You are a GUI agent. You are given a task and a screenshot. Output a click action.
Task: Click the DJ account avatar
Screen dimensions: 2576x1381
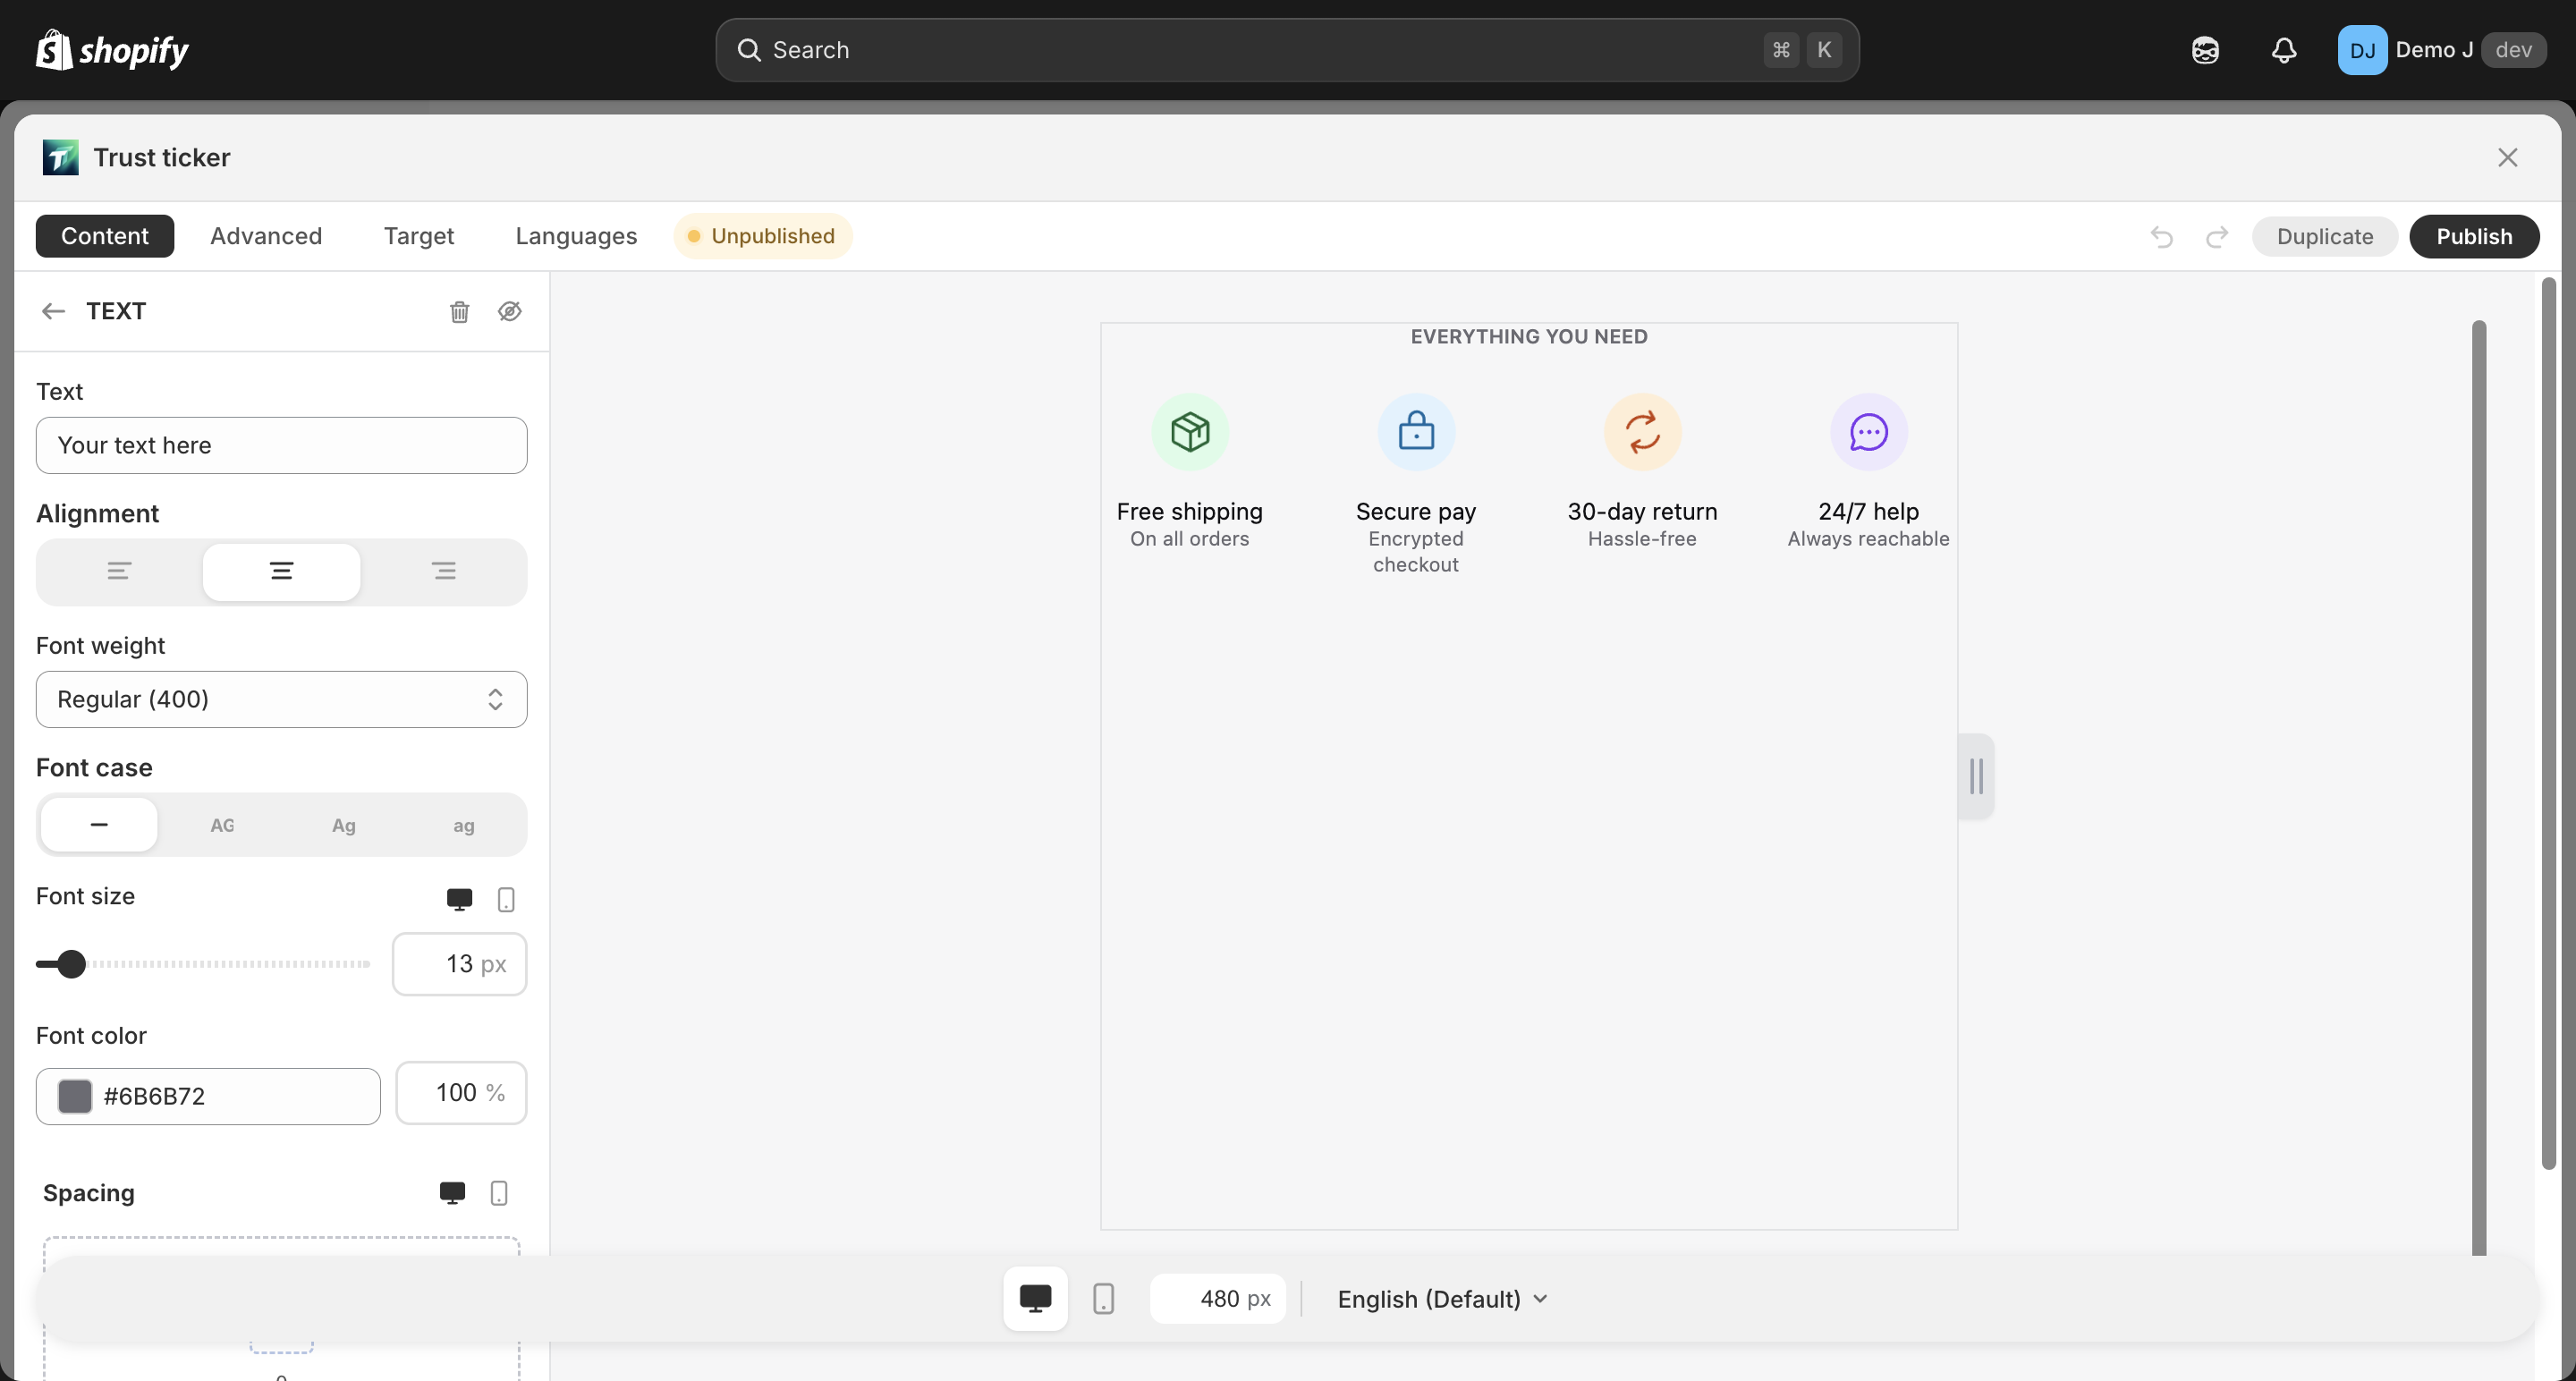[x=2362, y=50]
